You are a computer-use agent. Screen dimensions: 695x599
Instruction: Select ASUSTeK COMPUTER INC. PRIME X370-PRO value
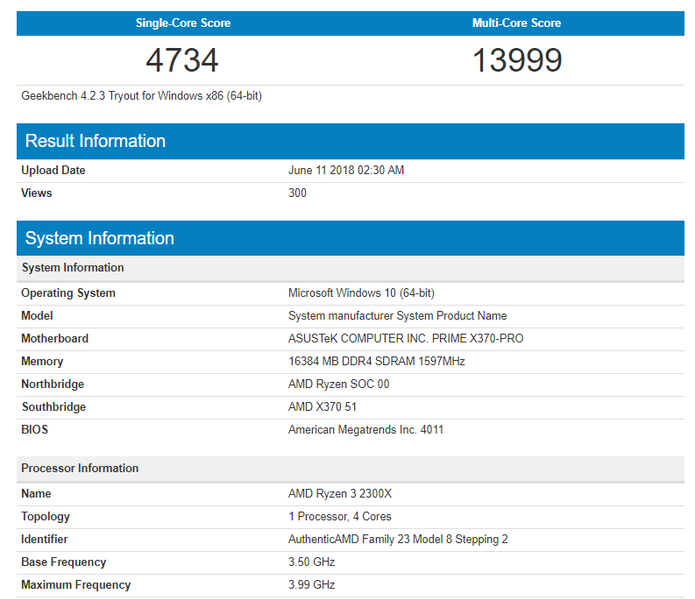406,338
